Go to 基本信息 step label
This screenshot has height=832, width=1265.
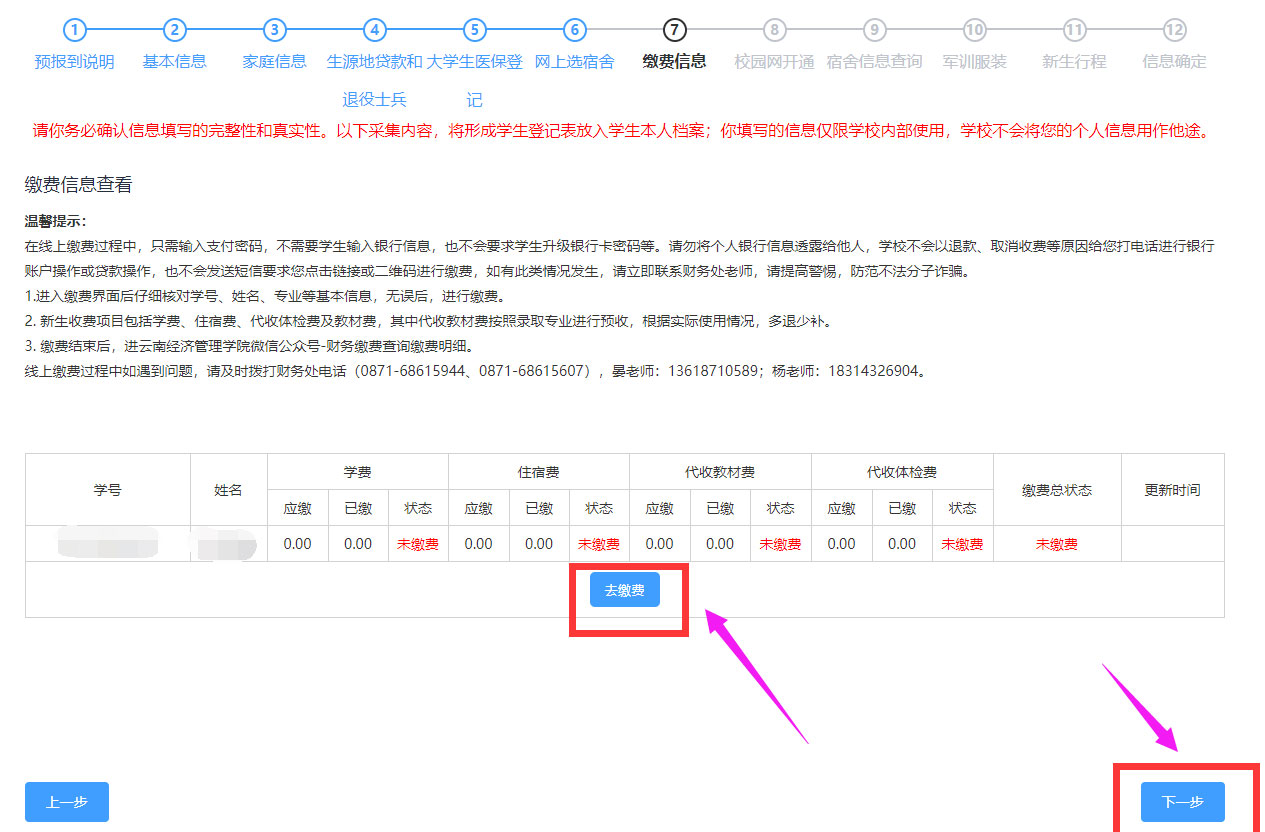[x=175, y=62]
